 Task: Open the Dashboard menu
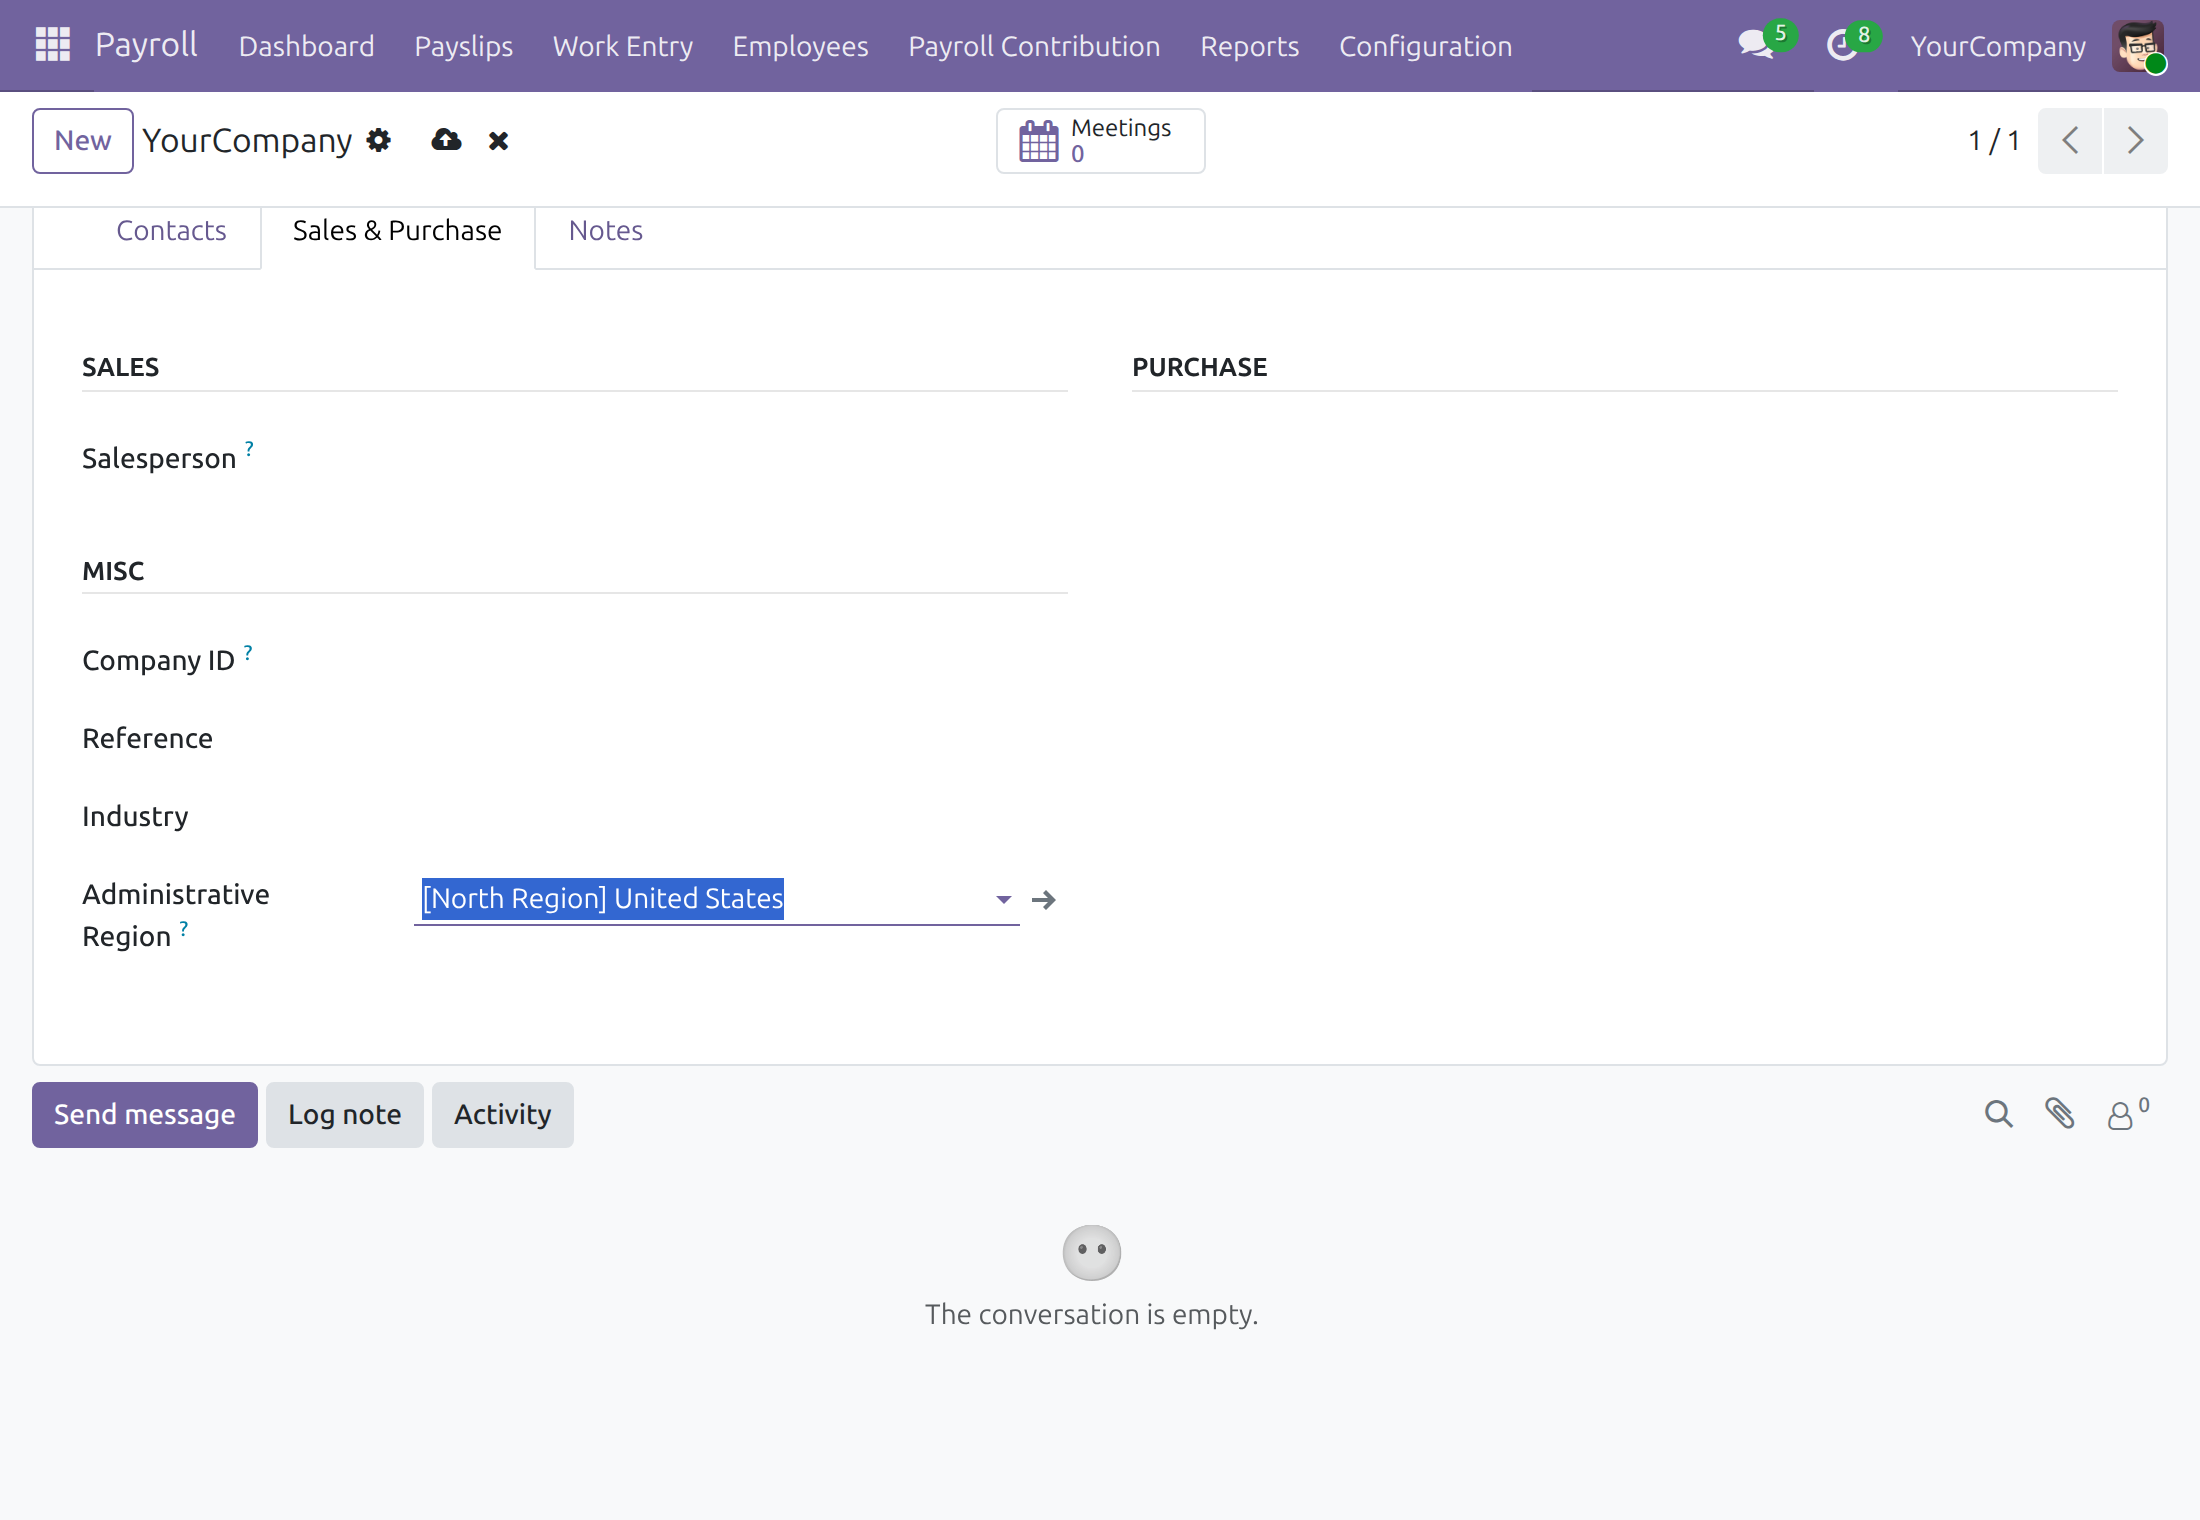[306, 46]
